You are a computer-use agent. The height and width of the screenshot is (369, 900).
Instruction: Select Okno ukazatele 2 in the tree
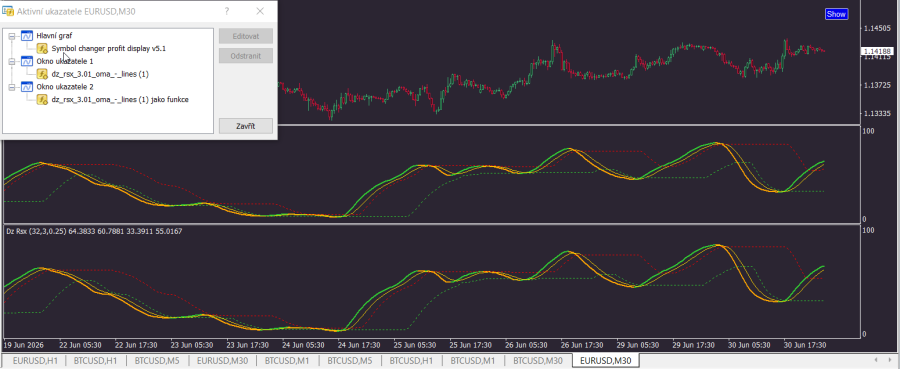(65, 87)
